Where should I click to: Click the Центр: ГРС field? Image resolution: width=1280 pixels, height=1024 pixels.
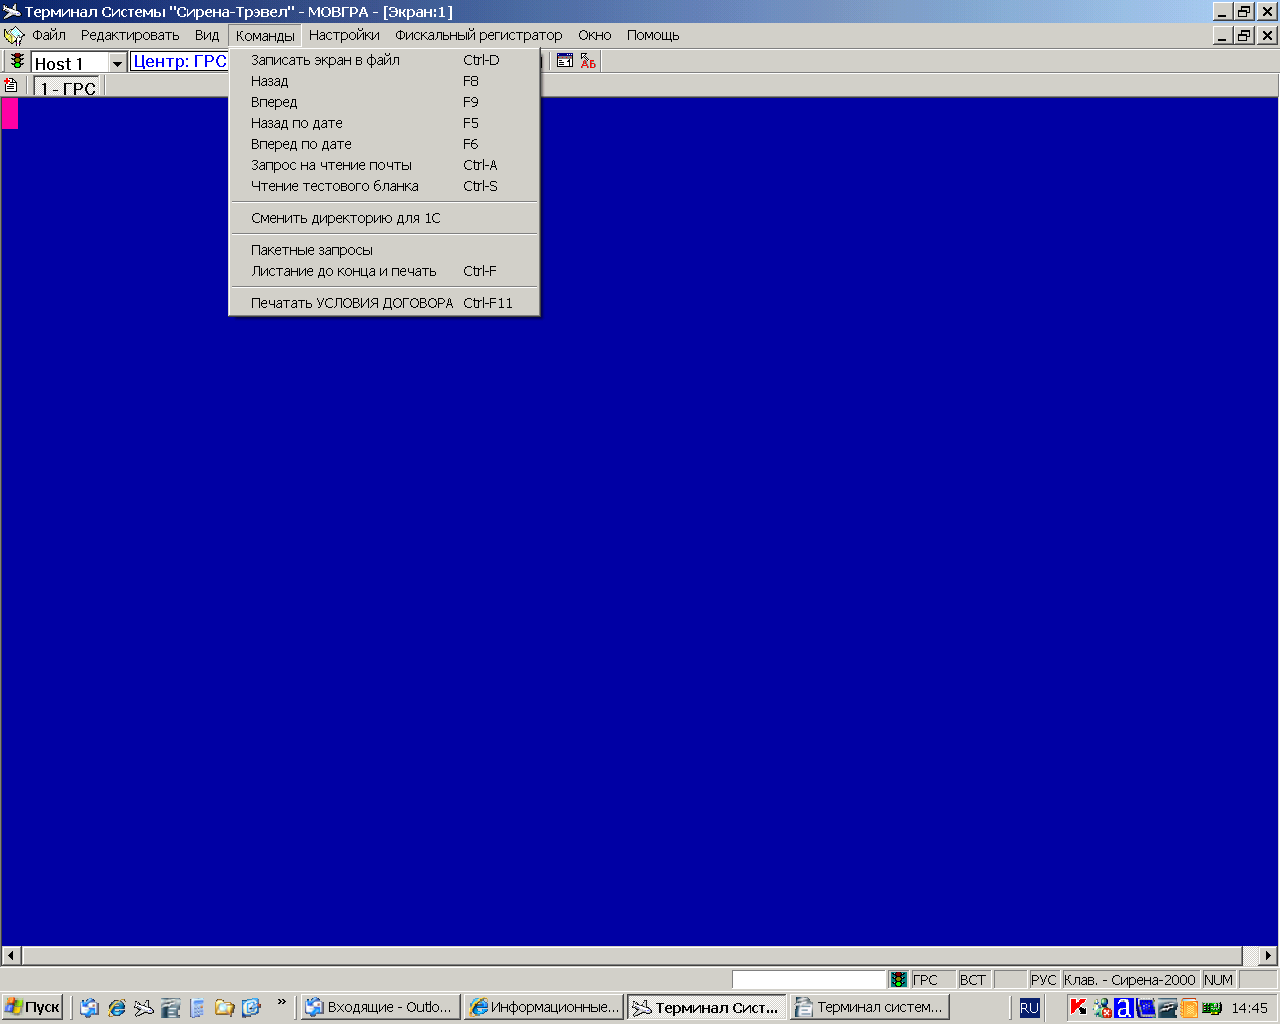point(180,62)
